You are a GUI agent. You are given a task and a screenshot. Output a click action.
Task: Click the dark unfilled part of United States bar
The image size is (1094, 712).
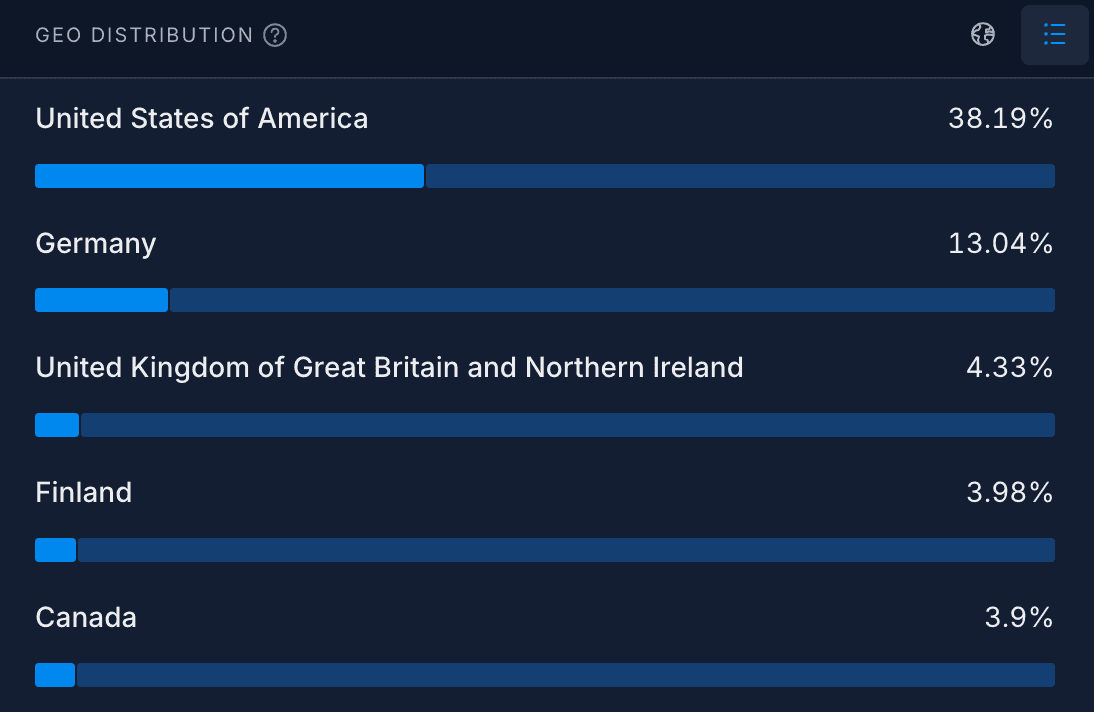point(740,176)
